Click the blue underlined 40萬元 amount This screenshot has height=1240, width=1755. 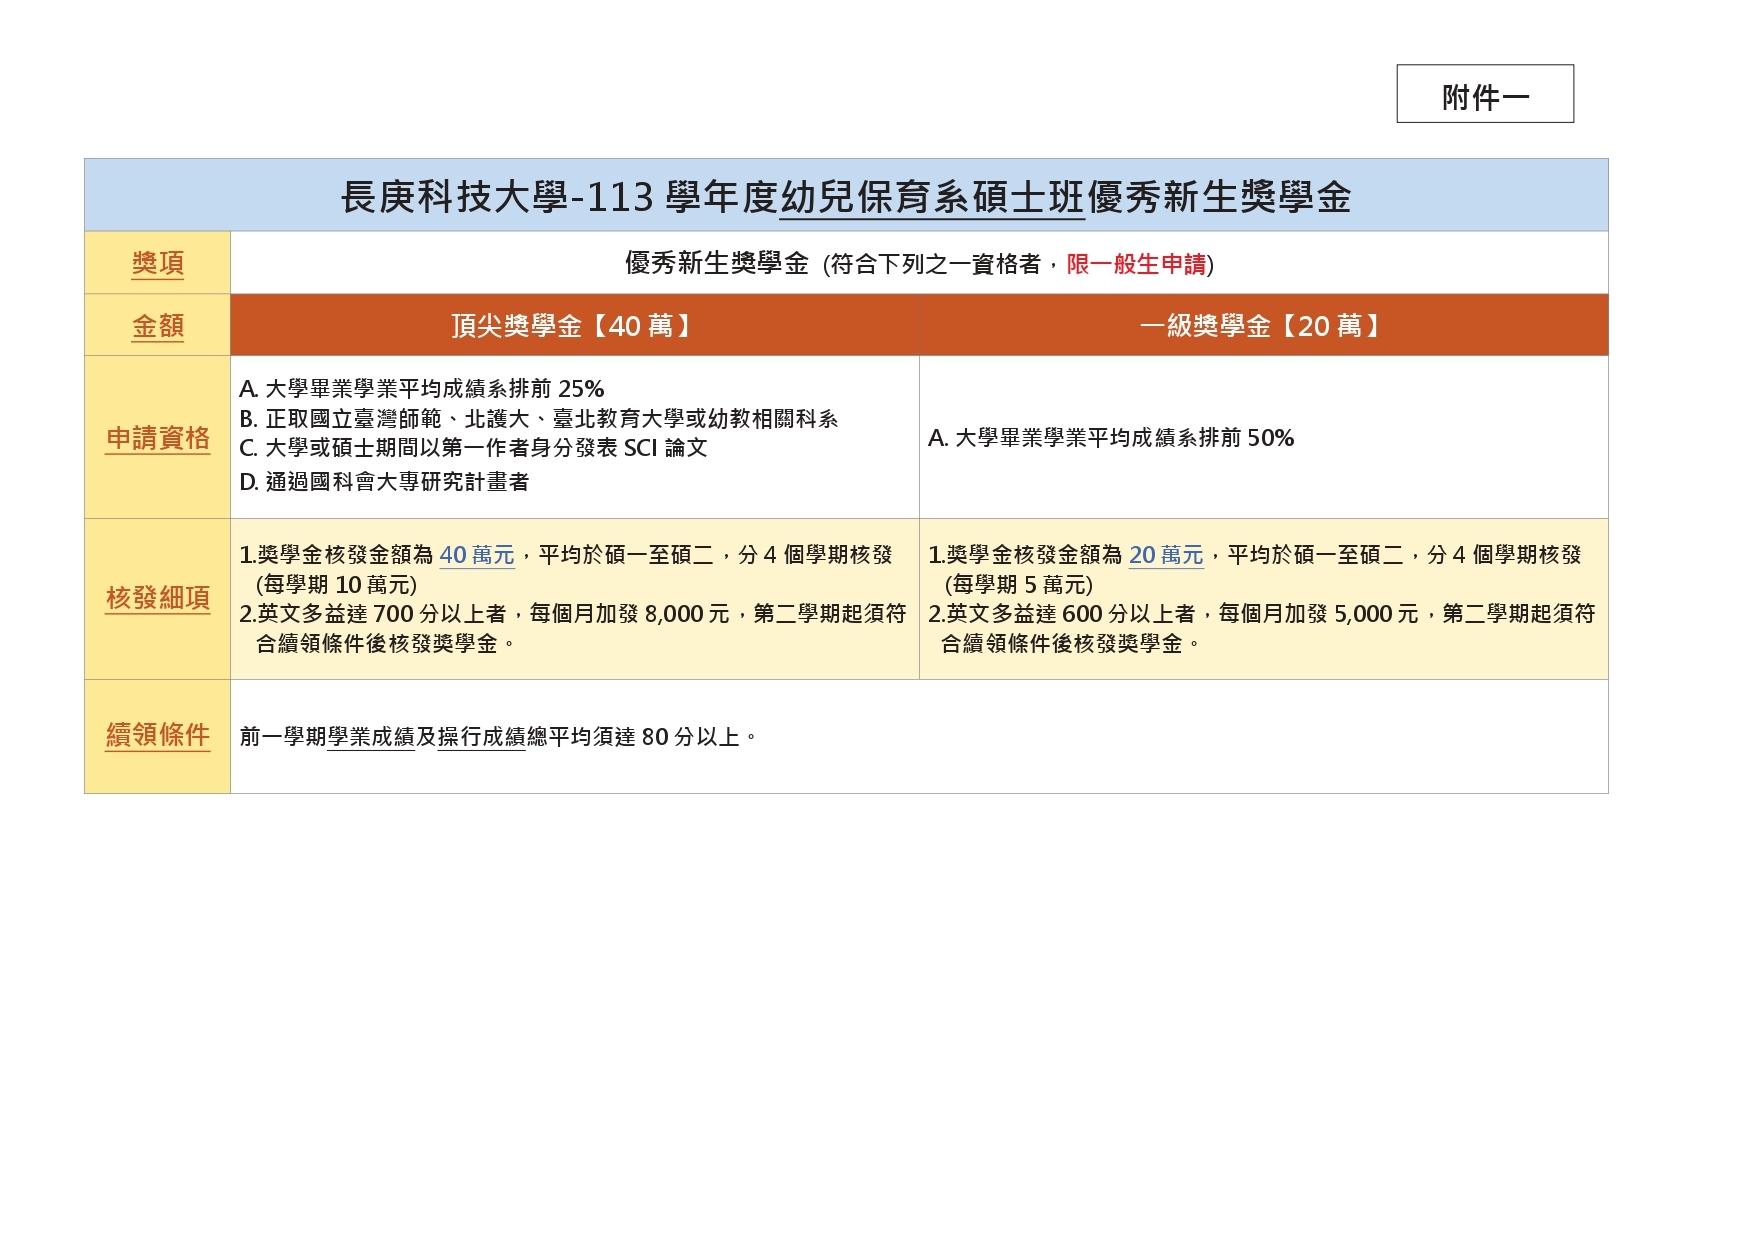[476, 555]
